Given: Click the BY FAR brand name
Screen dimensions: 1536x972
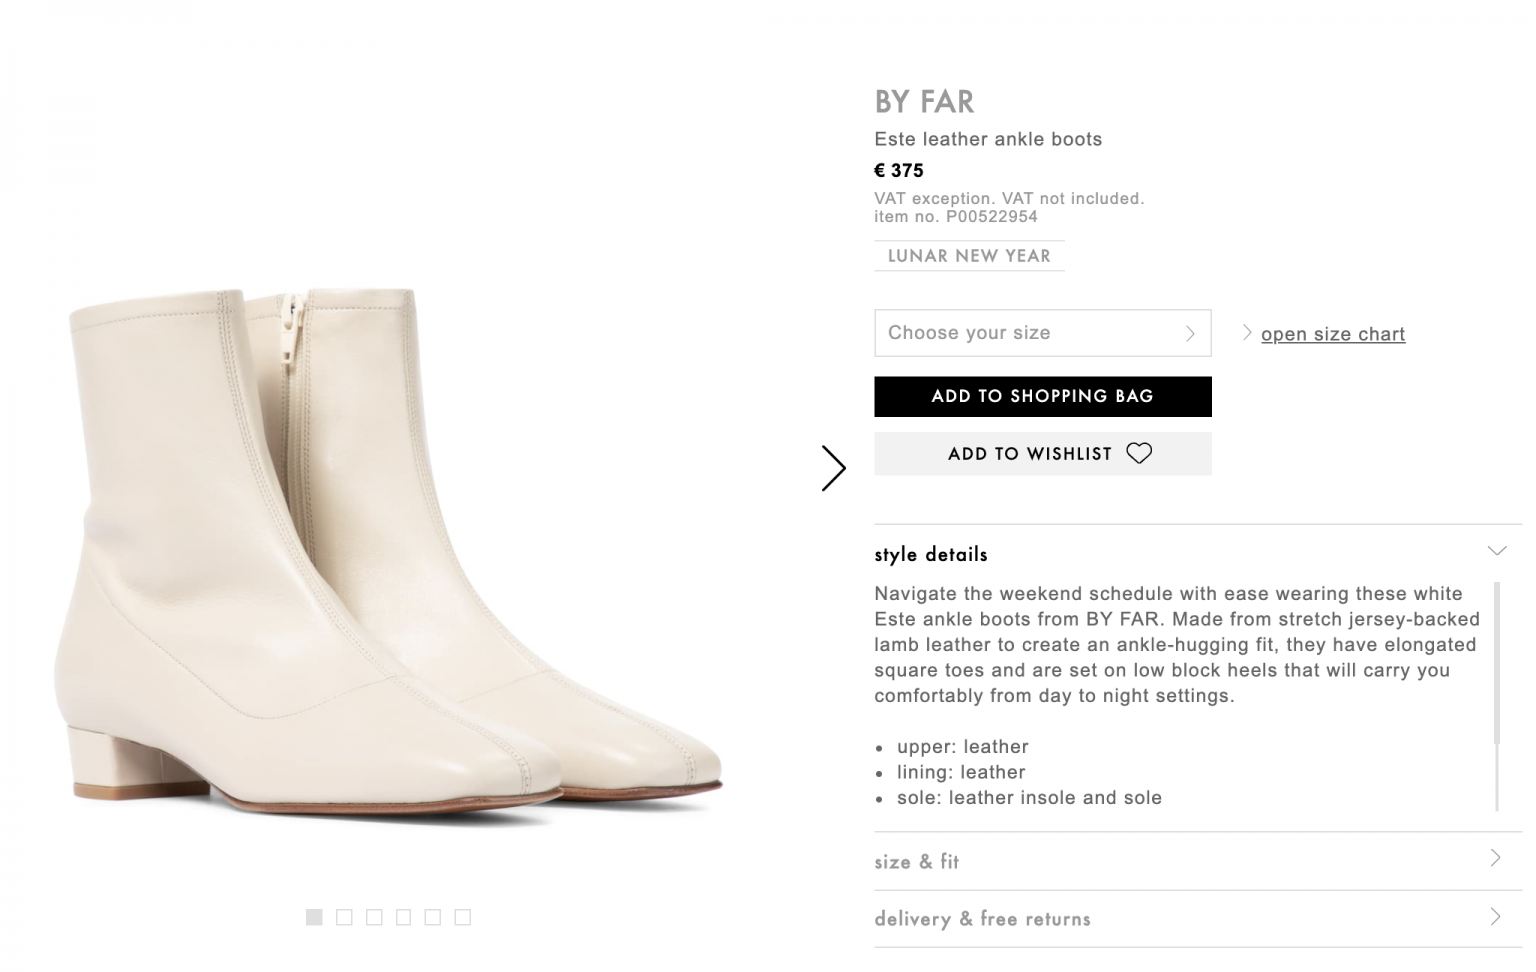Looking at the screenshot, I should 924,102.
